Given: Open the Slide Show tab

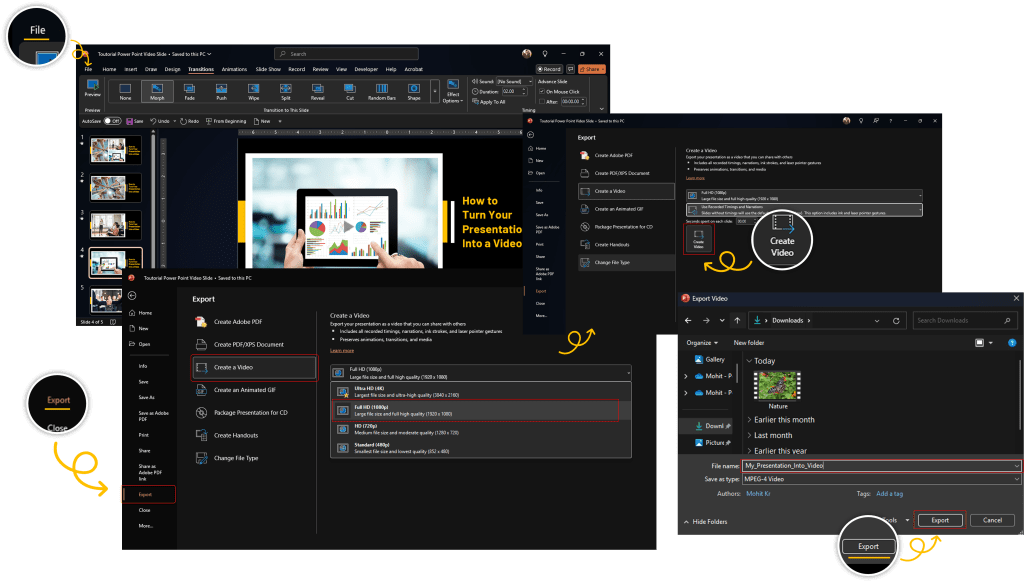Looking at the screenshot, I should [268, 69].
